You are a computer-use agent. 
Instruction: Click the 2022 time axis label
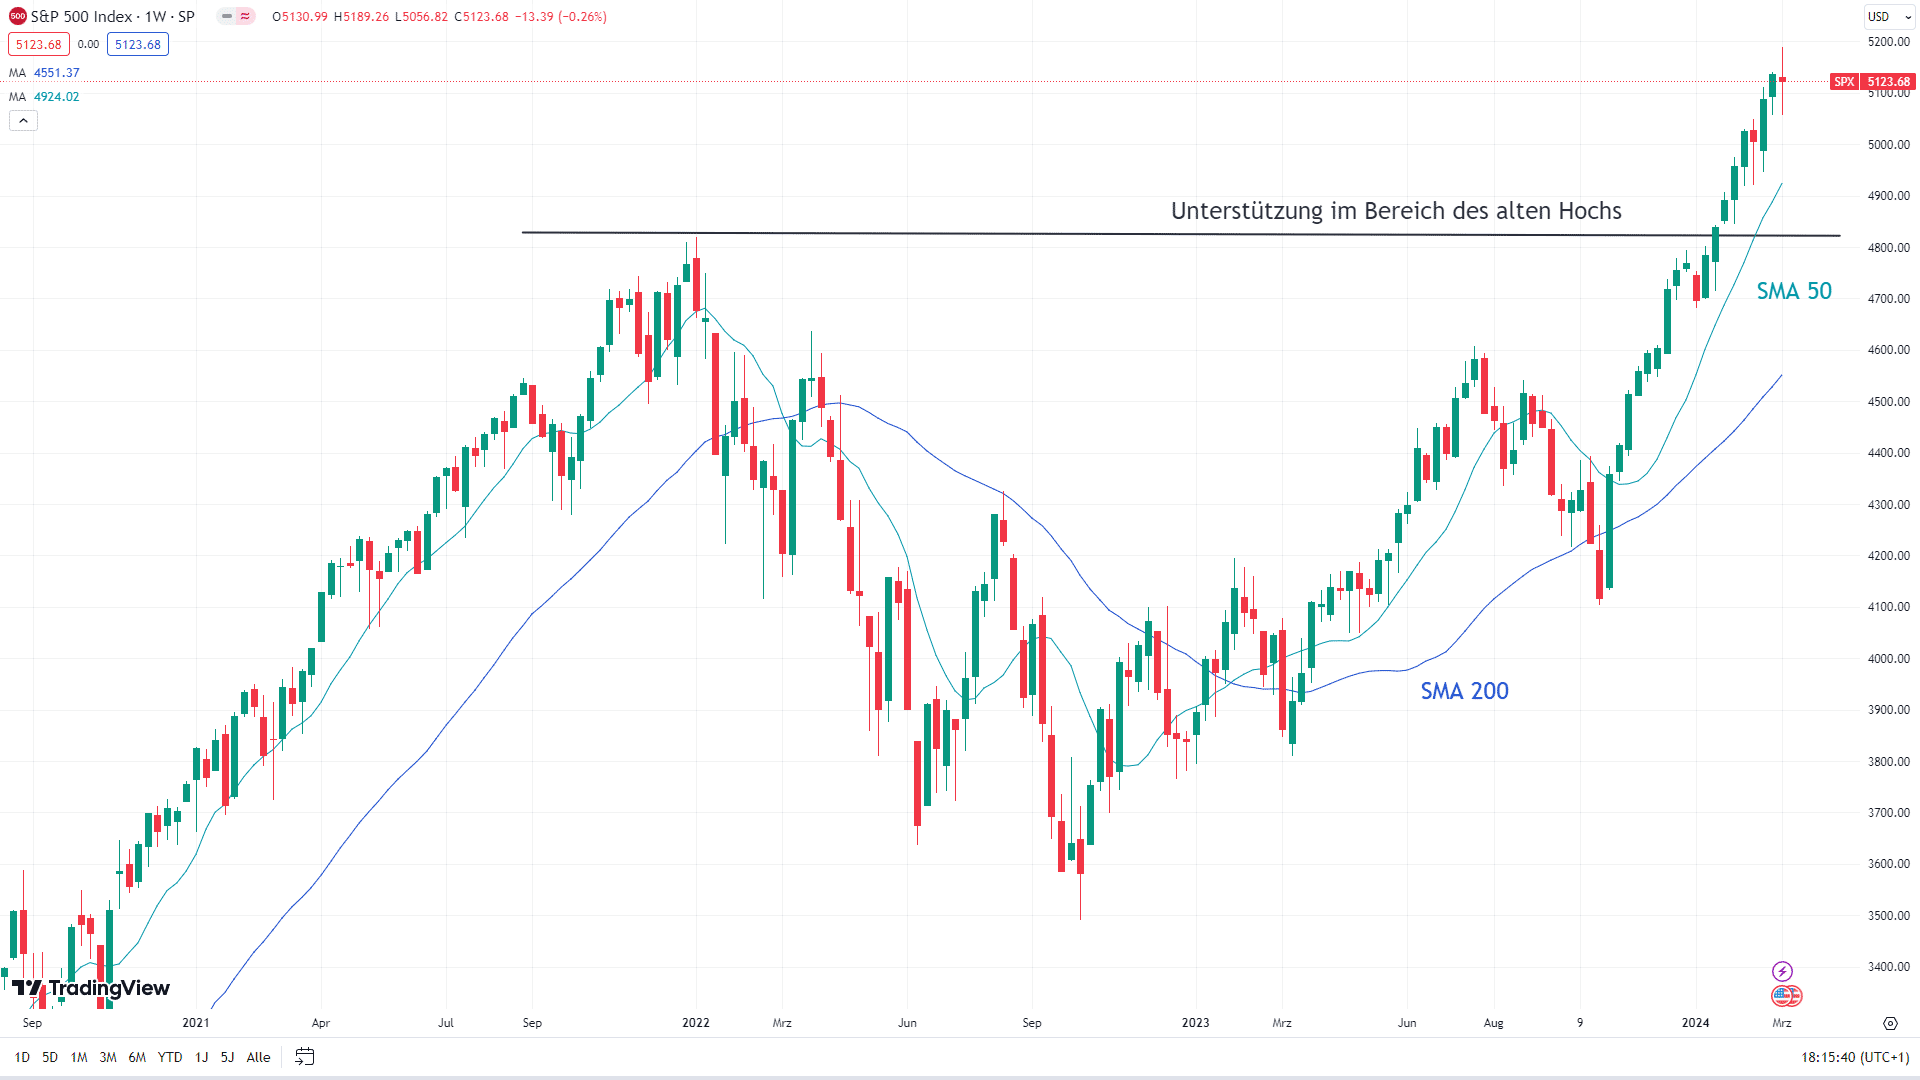click(696, 1023)
